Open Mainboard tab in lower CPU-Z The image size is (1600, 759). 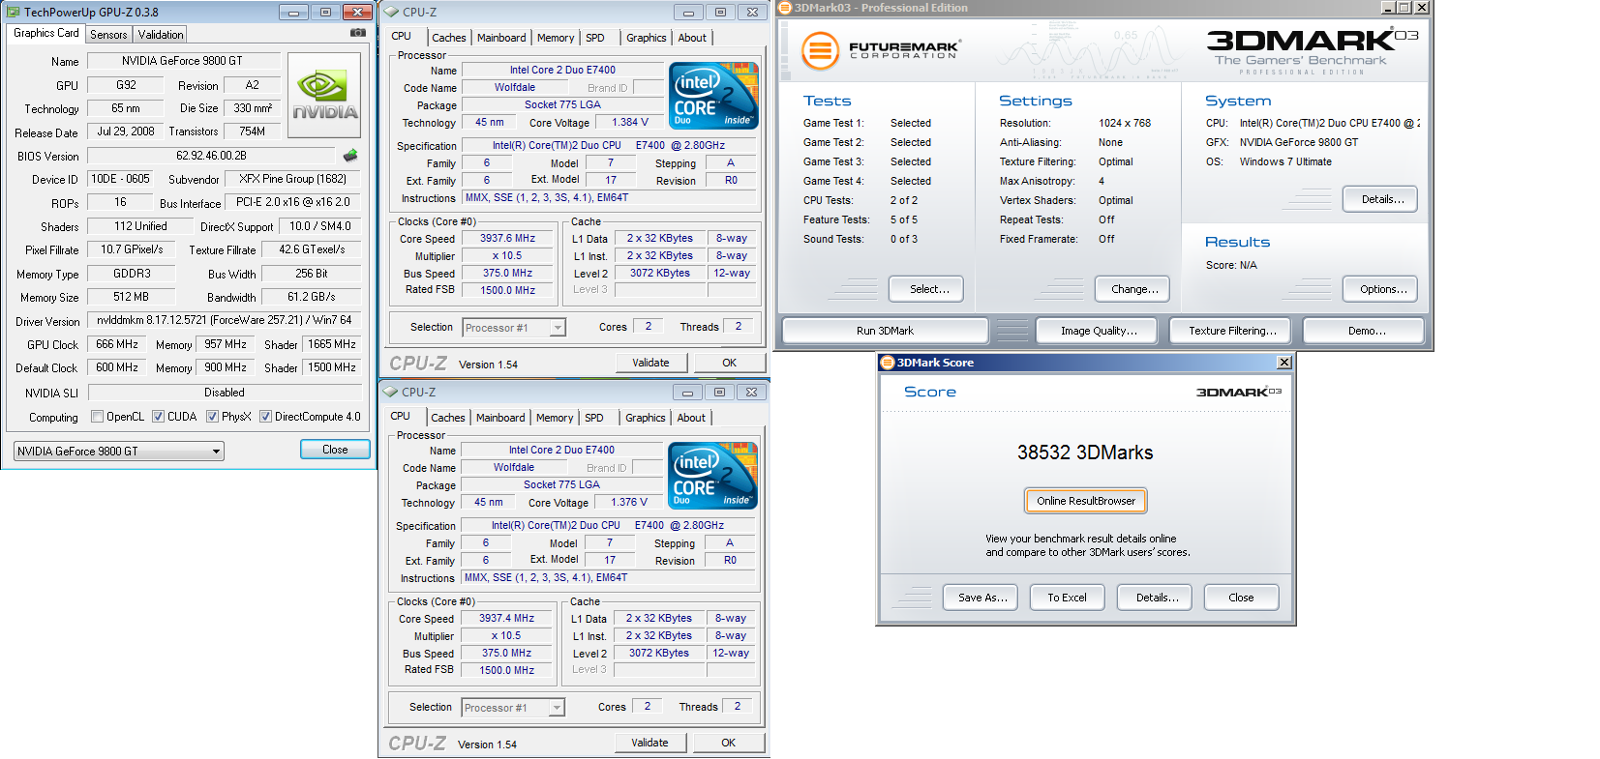click(x=500, y=418)
